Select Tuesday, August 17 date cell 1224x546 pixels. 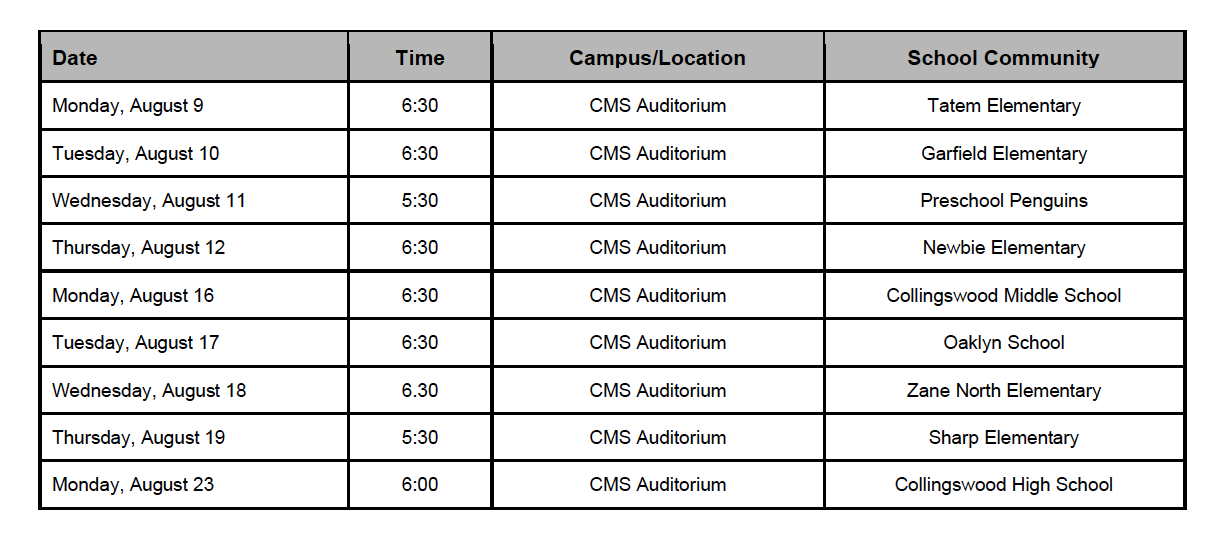(195, 342)
